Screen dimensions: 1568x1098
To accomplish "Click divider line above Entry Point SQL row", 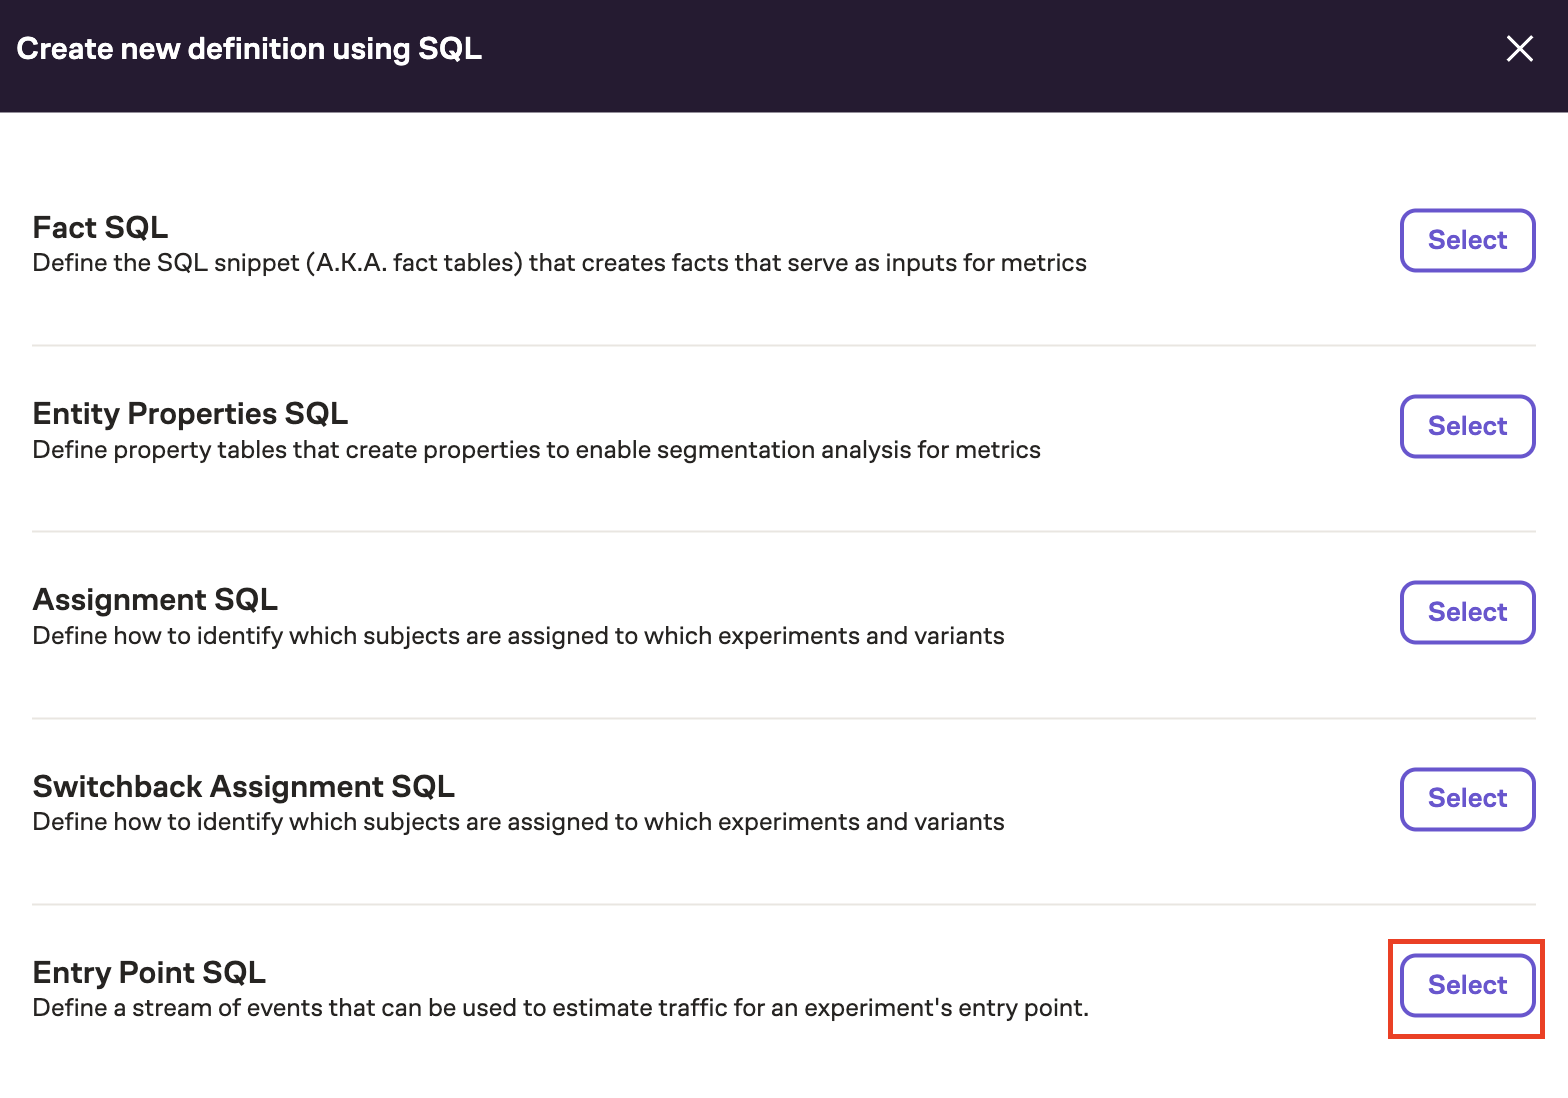I will click(783, 904).
